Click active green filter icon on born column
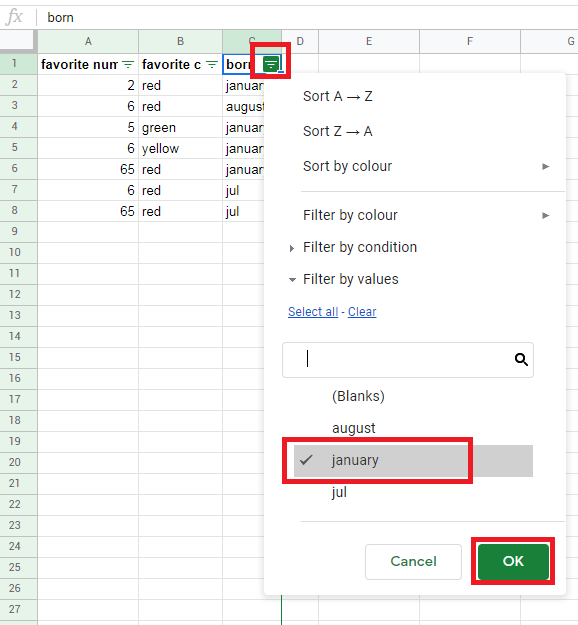578x625 pixels. click(x=271, y=64)
